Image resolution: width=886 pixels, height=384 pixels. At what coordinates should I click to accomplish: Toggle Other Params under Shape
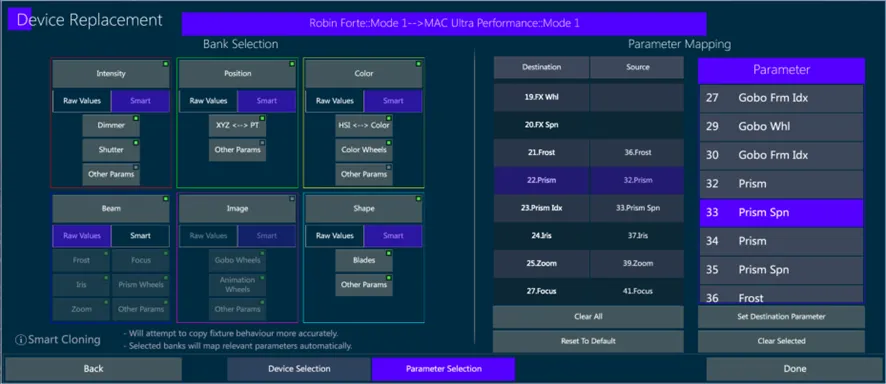[x=364, y=285]
